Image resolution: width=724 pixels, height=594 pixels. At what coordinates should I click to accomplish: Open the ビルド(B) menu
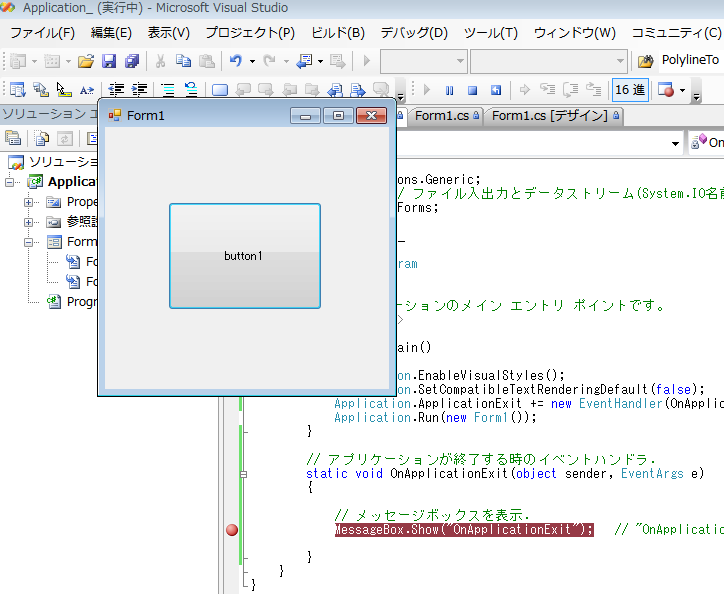pyautogui.click(x=338, y=33)
